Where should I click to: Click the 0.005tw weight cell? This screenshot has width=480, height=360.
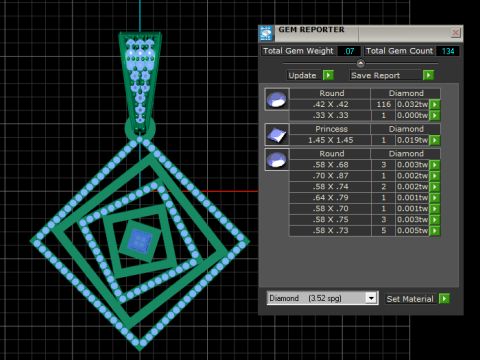(412, 231)
